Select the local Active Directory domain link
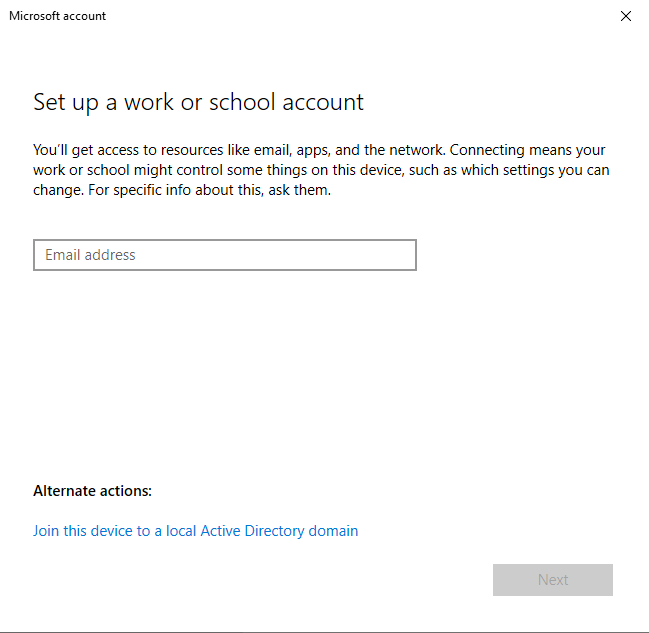Viewport: 649px width, 633px height. (195, 531)
